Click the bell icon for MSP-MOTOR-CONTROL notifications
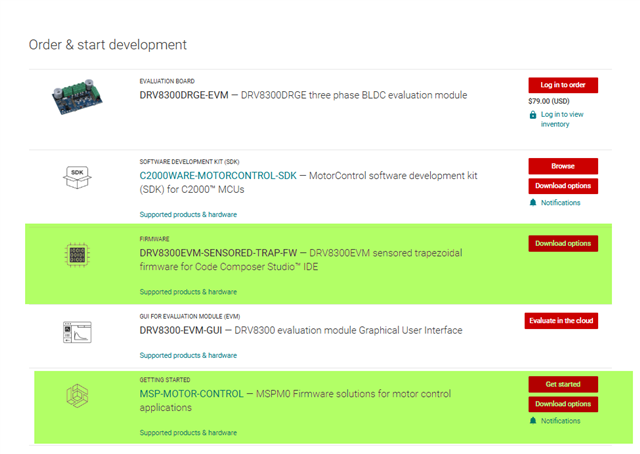The width and height of the screenshot is (640, 454). [x=533, y=421]
